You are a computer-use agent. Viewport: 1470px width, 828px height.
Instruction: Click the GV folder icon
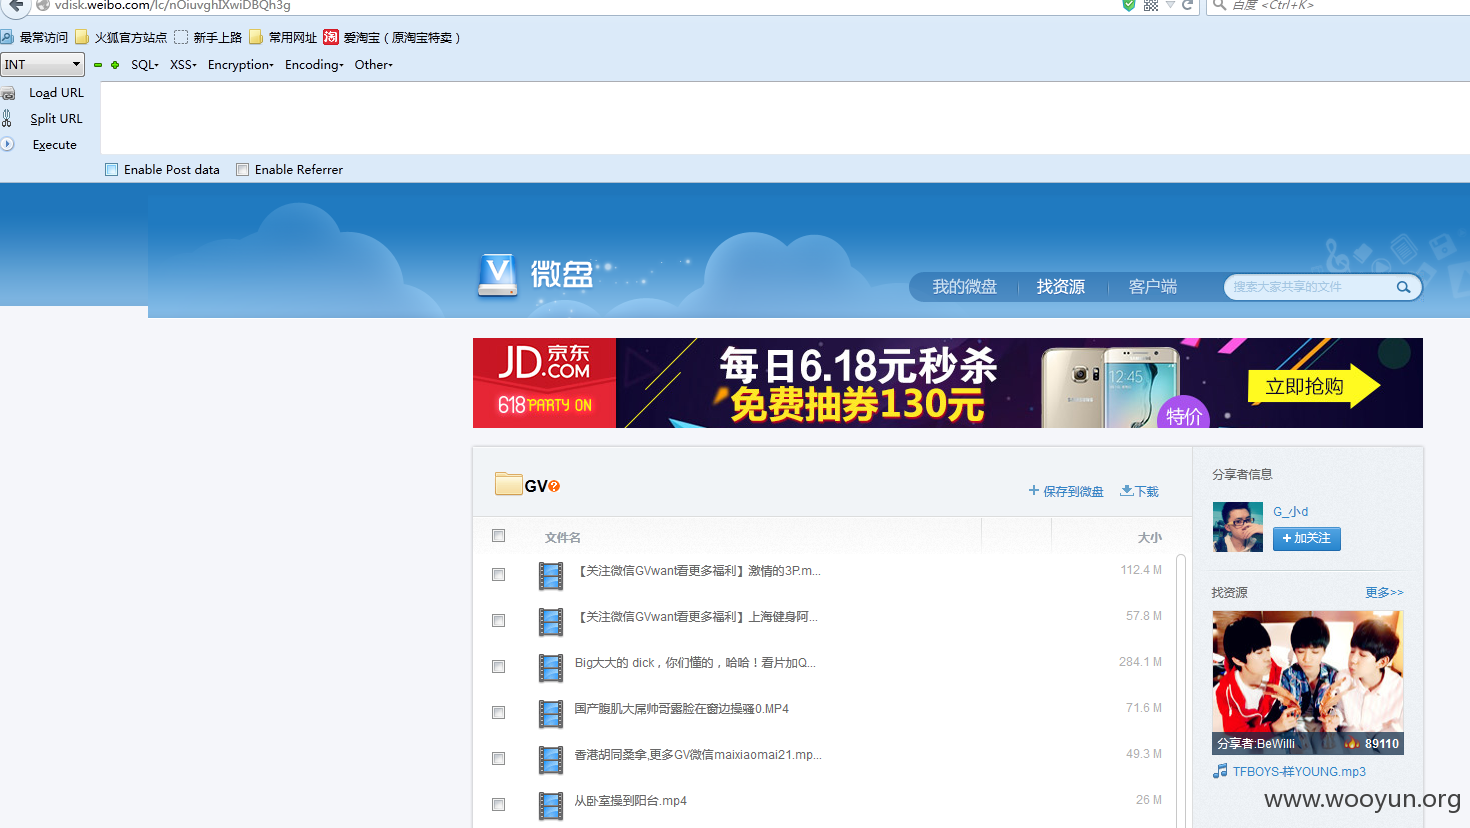point(509,484)
